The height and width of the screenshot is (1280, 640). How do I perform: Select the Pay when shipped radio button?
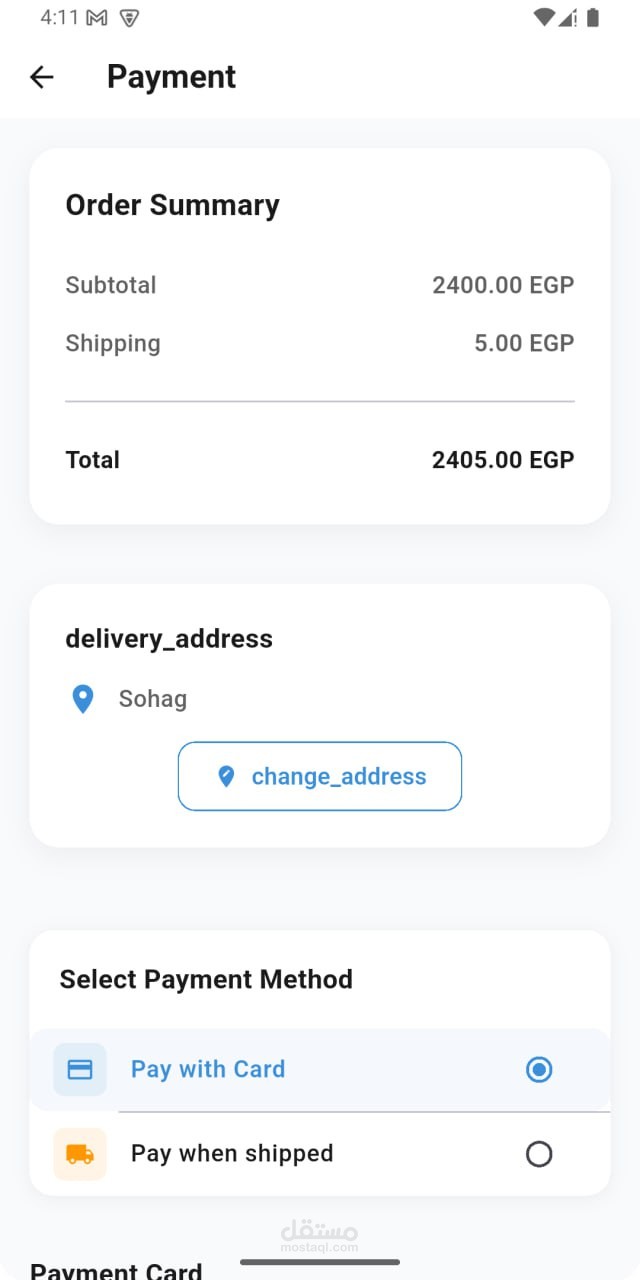pos(539,1154)
